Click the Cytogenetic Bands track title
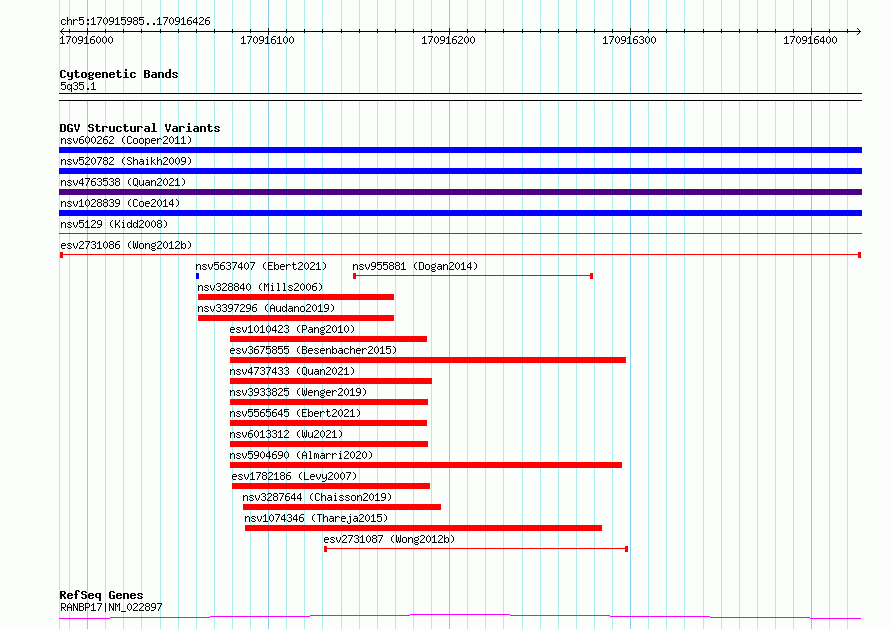 [x=119, y=74]
